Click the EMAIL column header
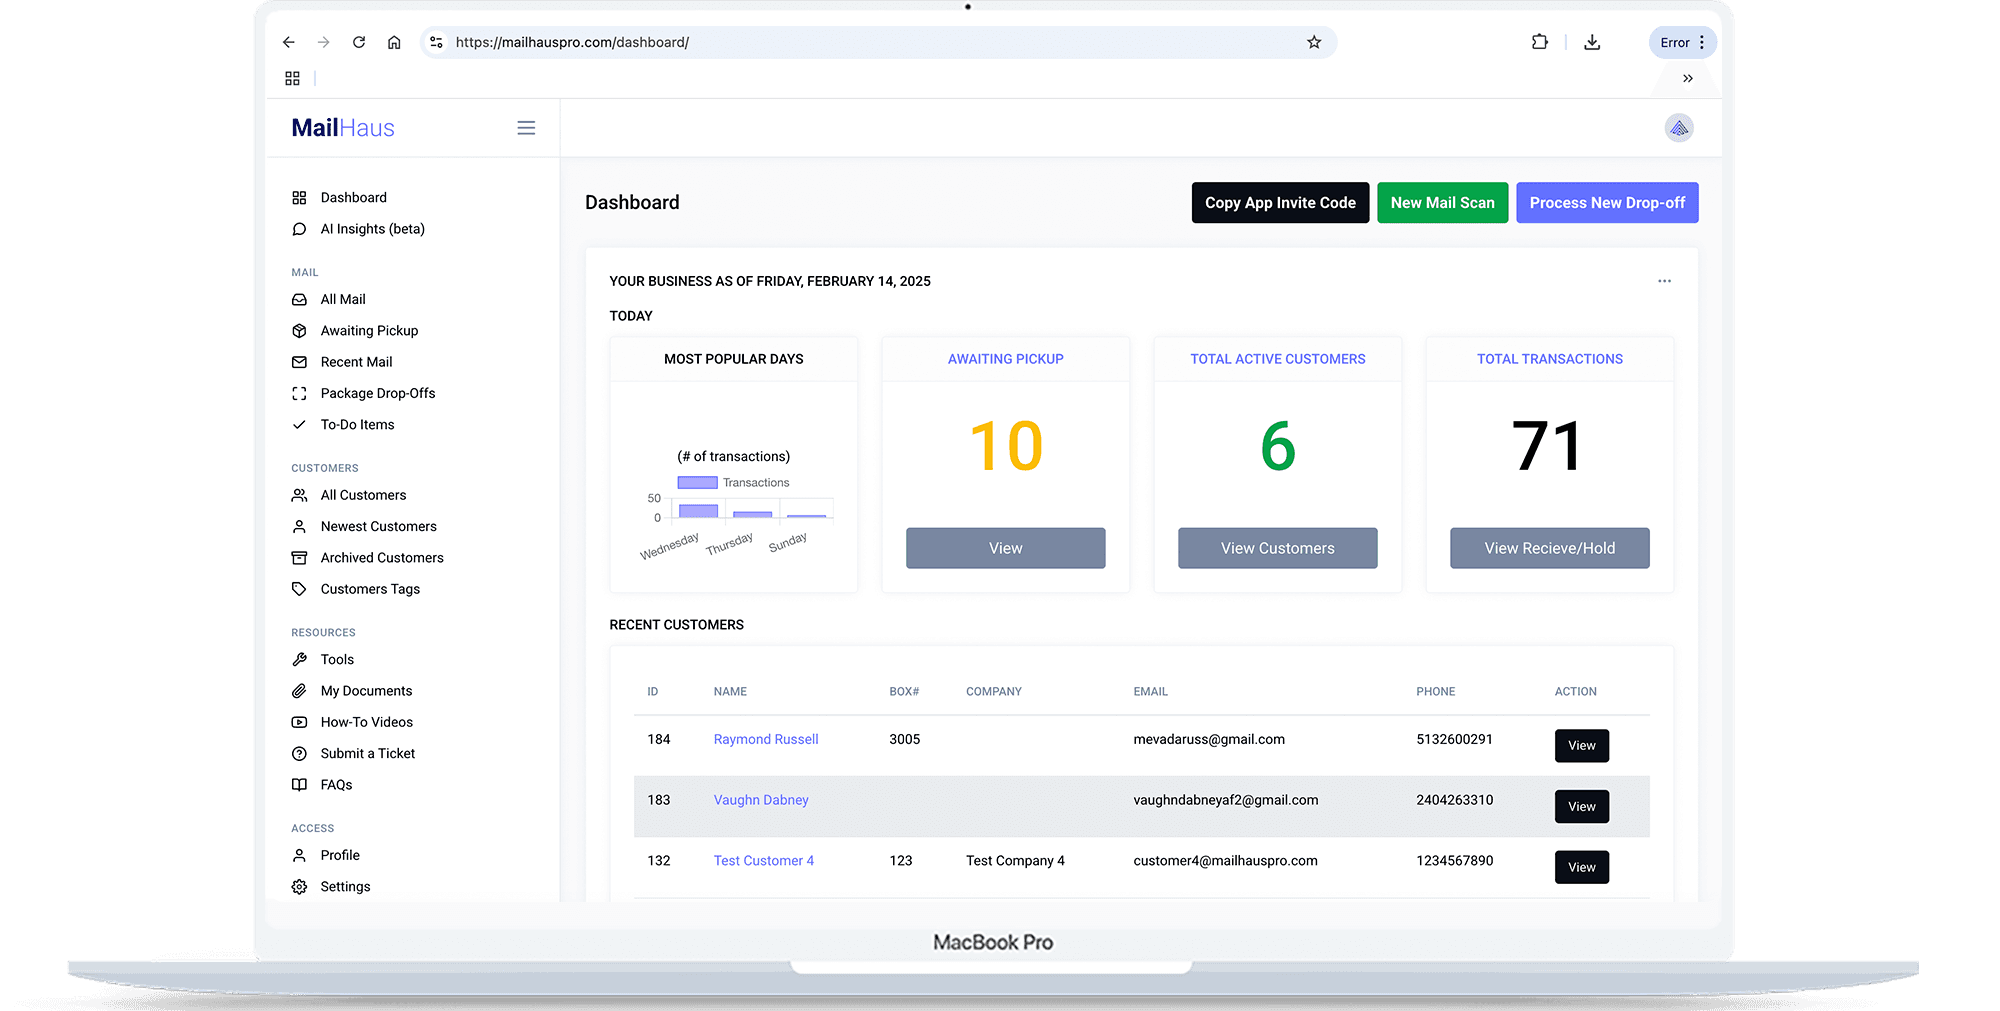 click(1150, 692)
